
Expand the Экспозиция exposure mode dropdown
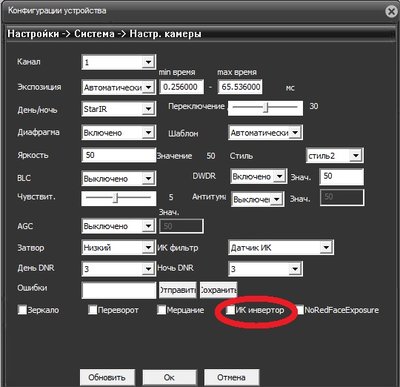118,87
